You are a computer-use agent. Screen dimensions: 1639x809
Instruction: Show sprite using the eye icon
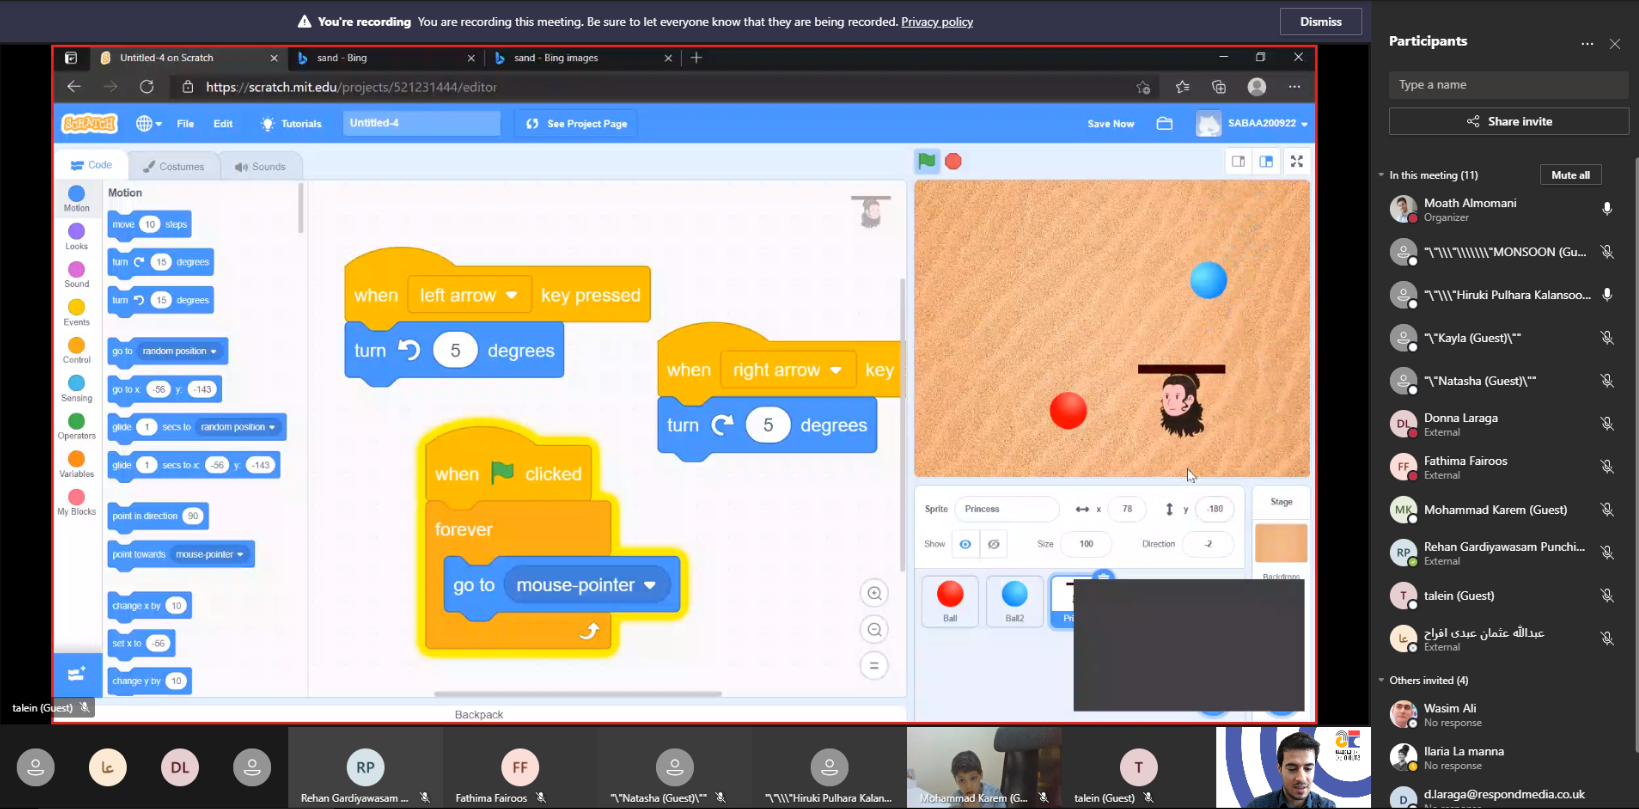coord(965,544)
